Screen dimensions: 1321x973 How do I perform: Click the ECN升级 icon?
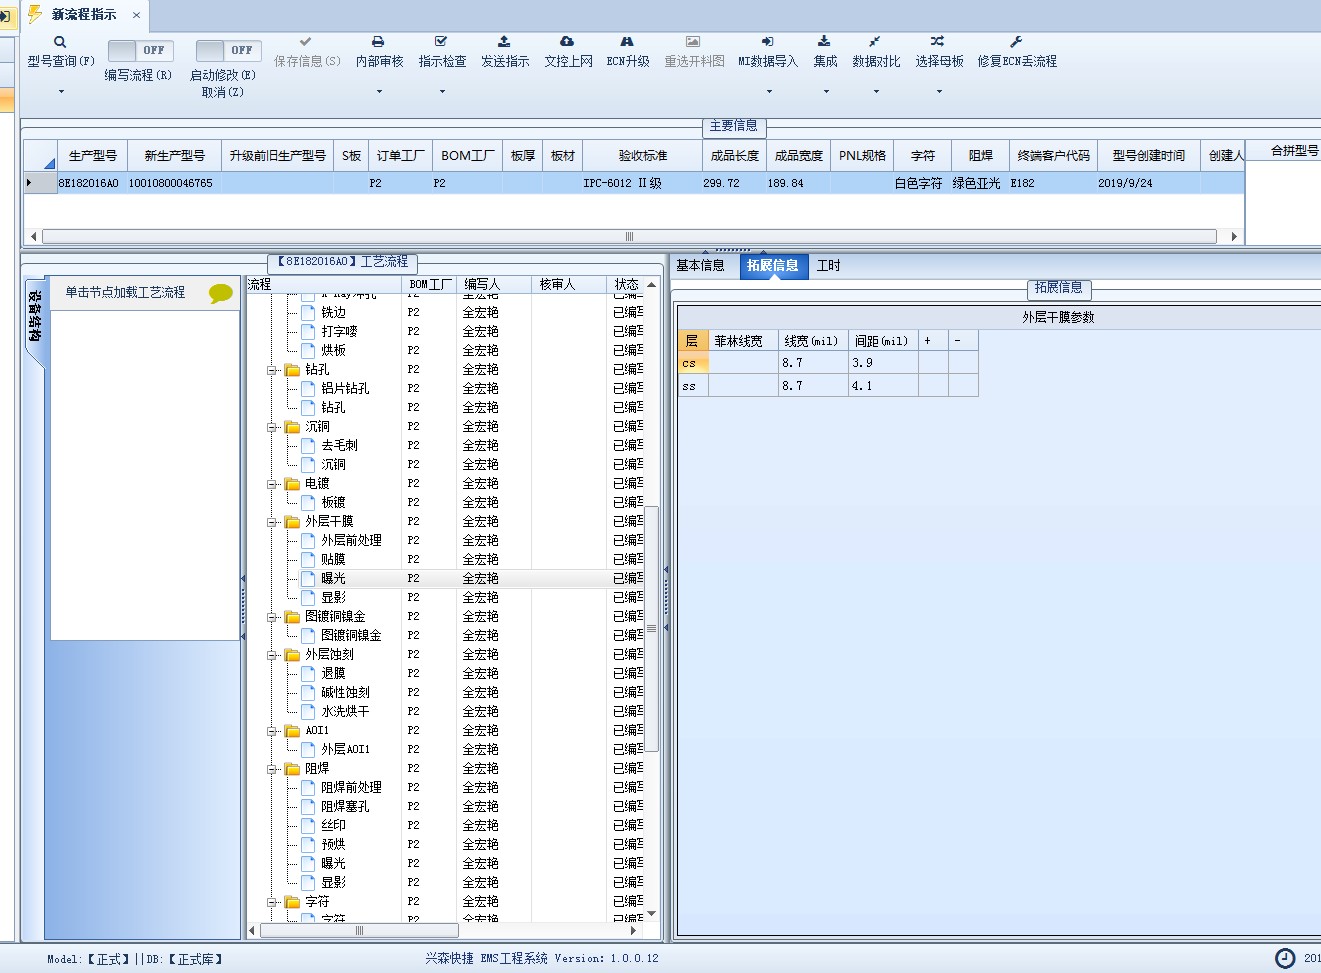(x=627, y=42)
